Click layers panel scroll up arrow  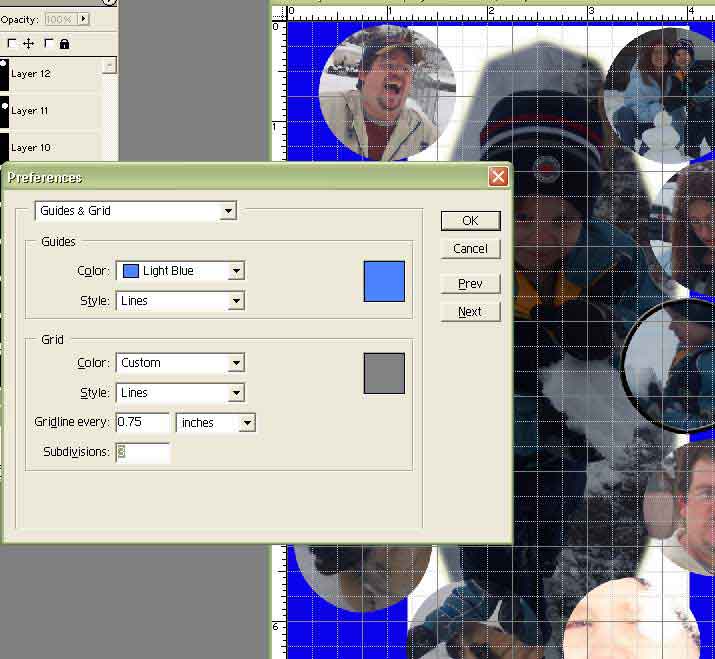[109, 66]
